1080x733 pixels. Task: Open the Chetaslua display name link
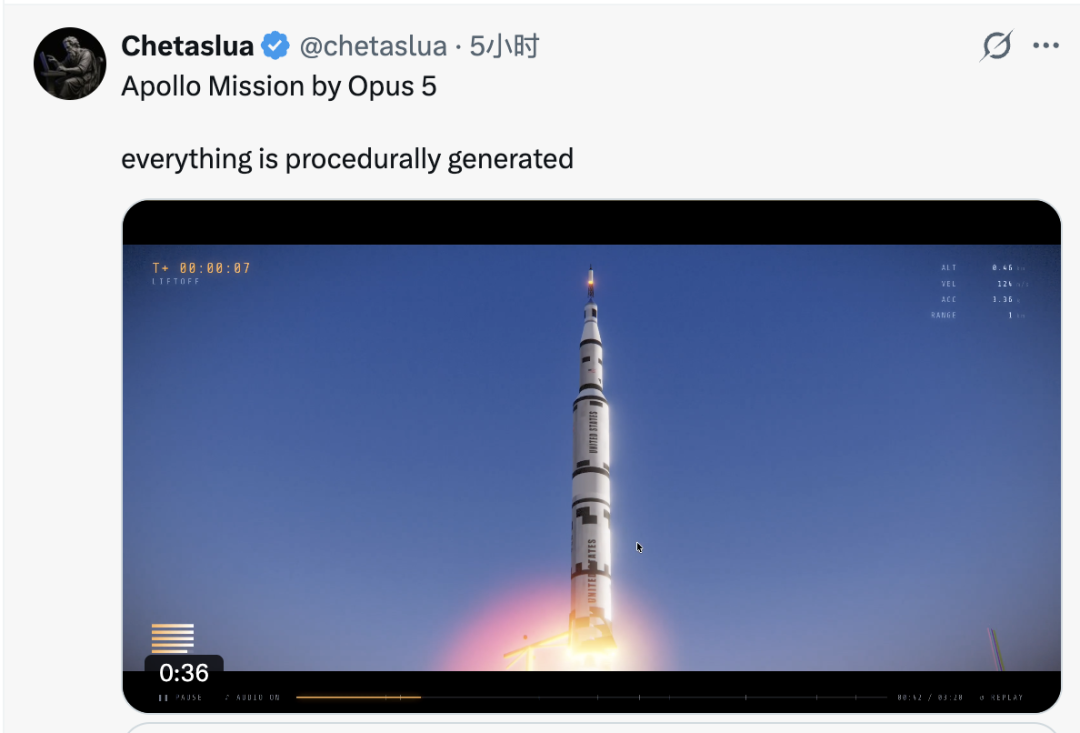point(187,46)
